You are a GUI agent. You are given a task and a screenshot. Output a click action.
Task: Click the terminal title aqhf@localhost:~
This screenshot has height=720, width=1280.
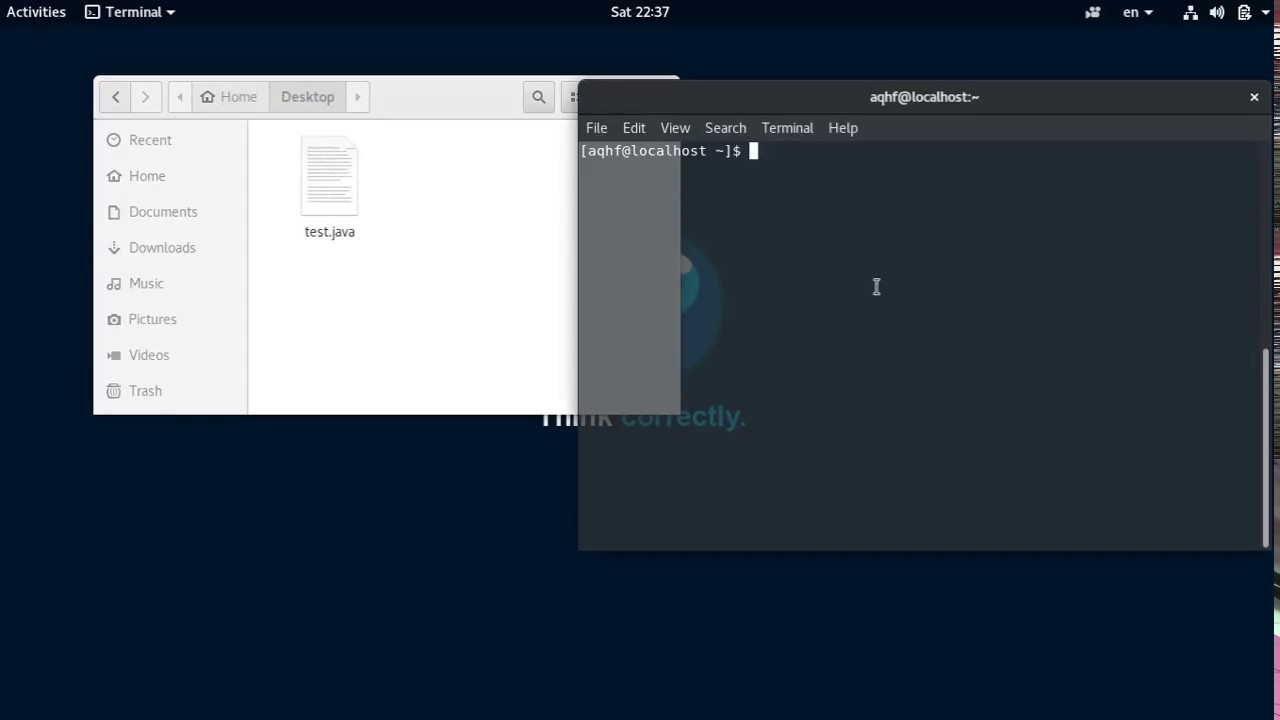tap(924, 97)
